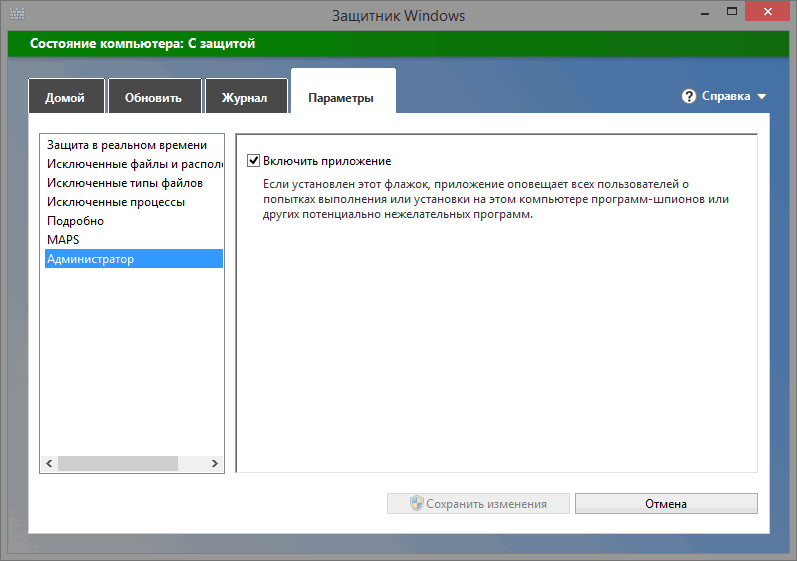Expand the Справка dropdown arrow
Image resolution: width=797 pixels, height=561 pixels.
coord(761,97)
